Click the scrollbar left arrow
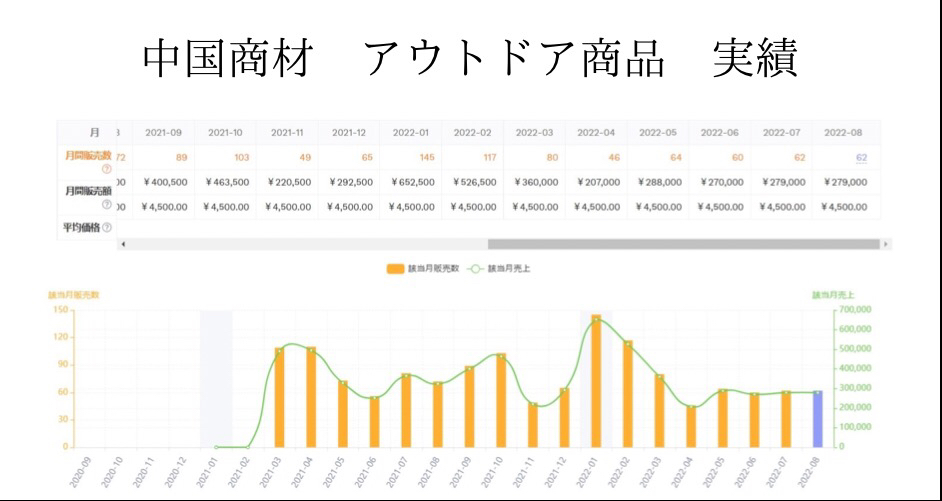Image resolution: width=942 pixels, height=501 pixels. (123, 244)
